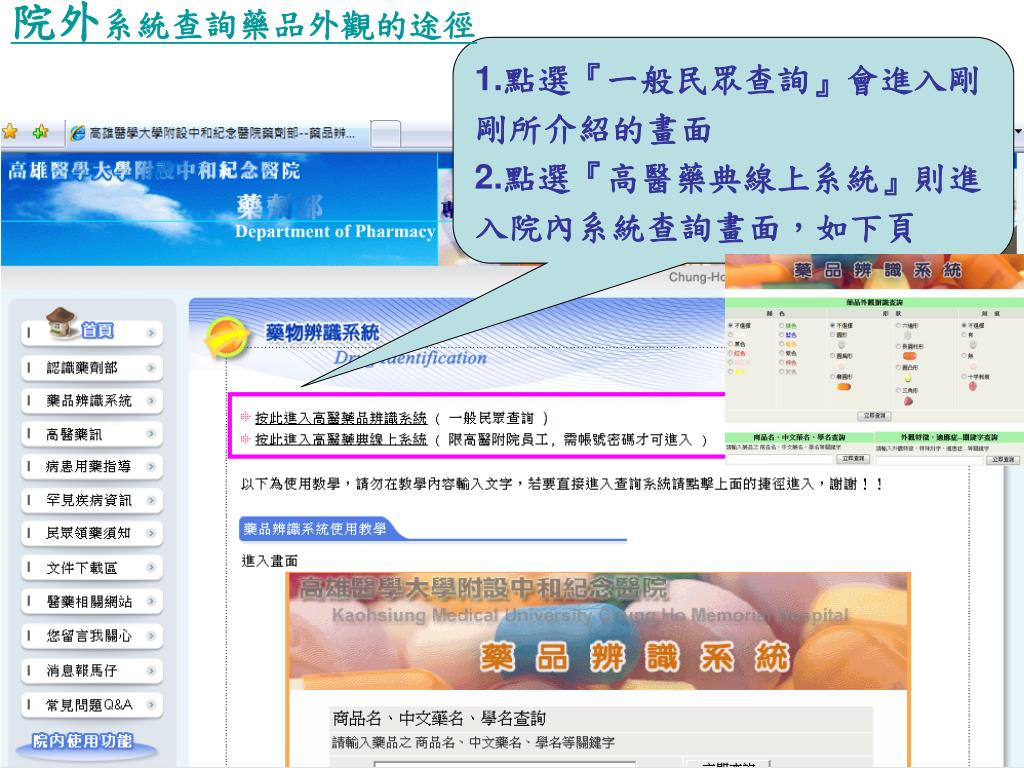Click the orange oblong pill image under 長圓柱形
Screen dimensions: 1024x768
point(909,356)
